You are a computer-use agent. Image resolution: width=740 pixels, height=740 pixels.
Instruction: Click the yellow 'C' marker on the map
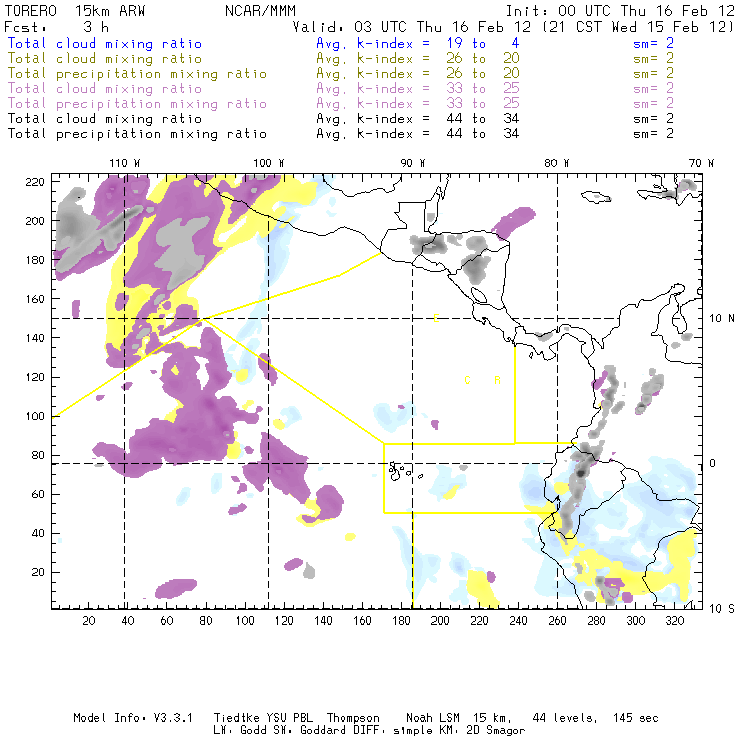tap(467, 380)
